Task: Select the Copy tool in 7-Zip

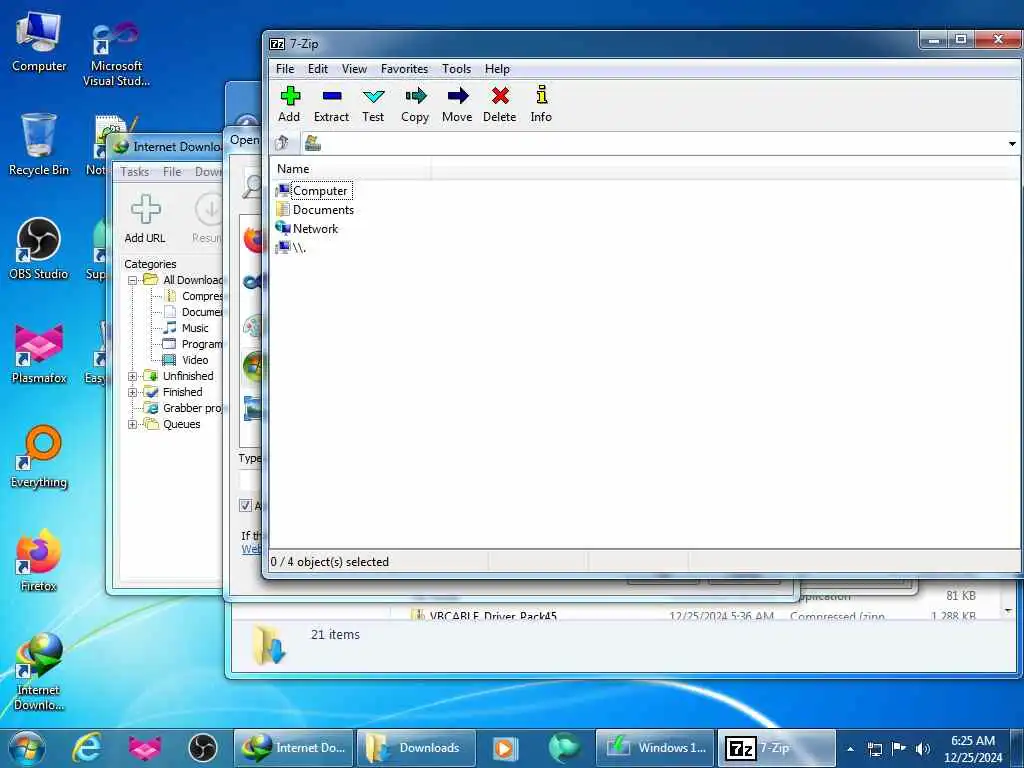Action: point(415,104)
